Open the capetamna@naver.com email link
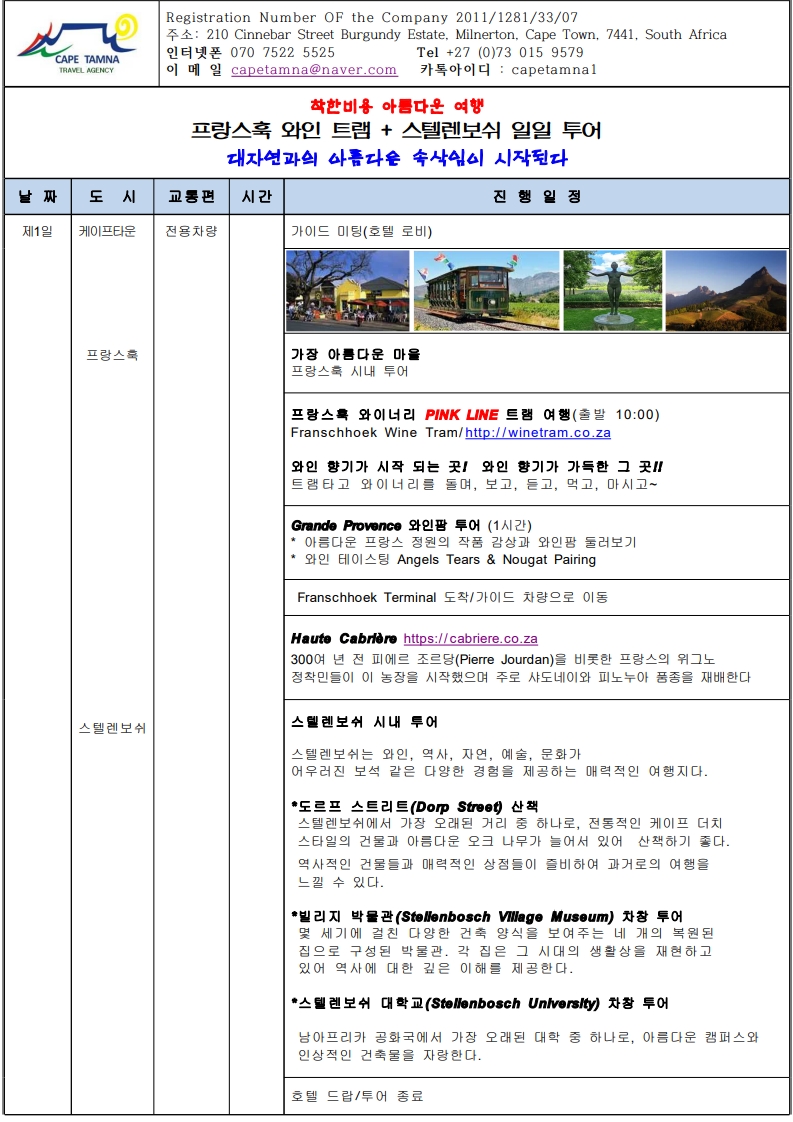793x1122 pixels. (x=313, y=70)
